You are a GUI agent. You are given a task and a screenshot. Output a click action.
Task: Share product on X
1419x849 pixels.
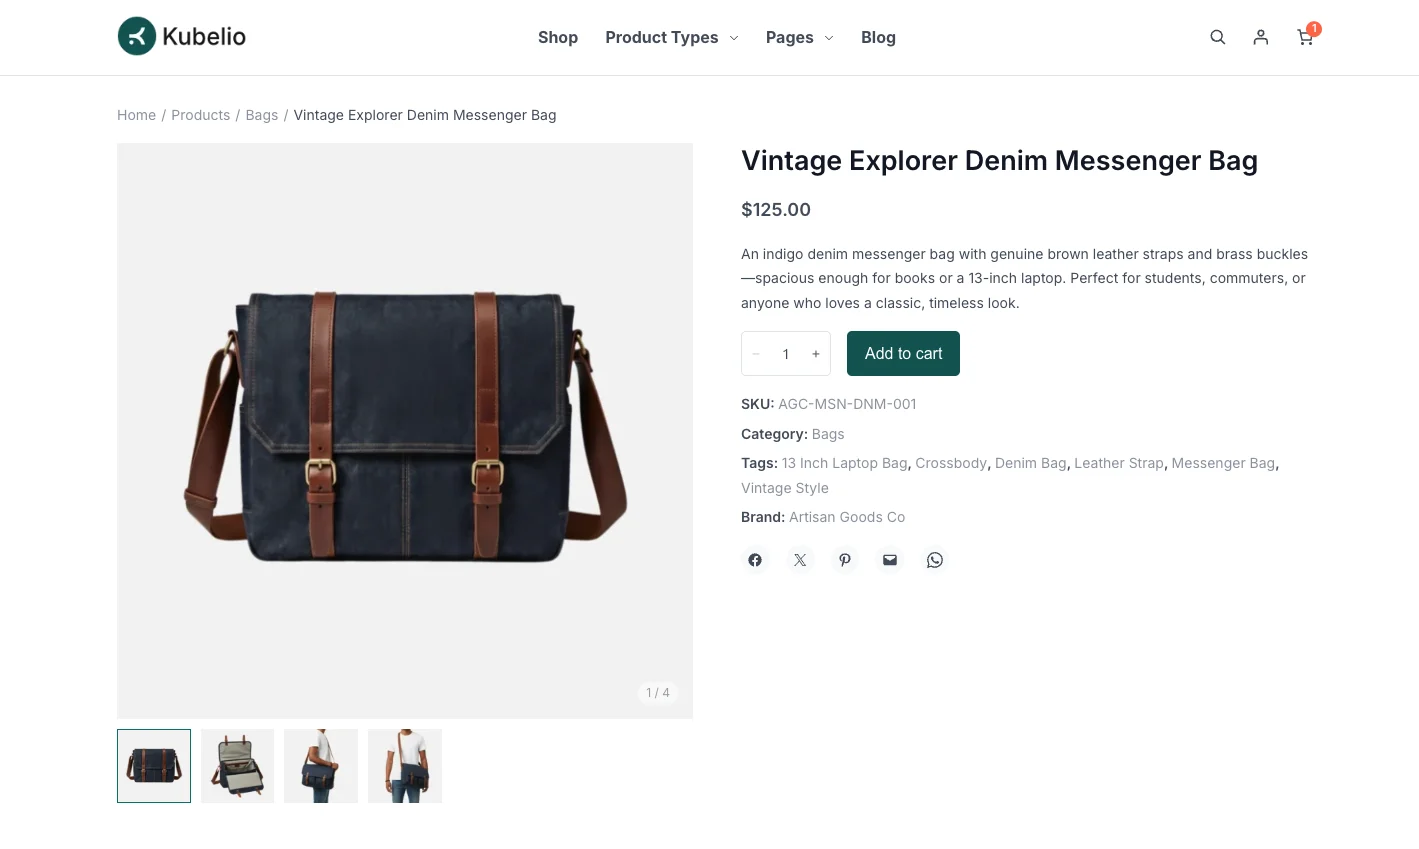point(800,559)
